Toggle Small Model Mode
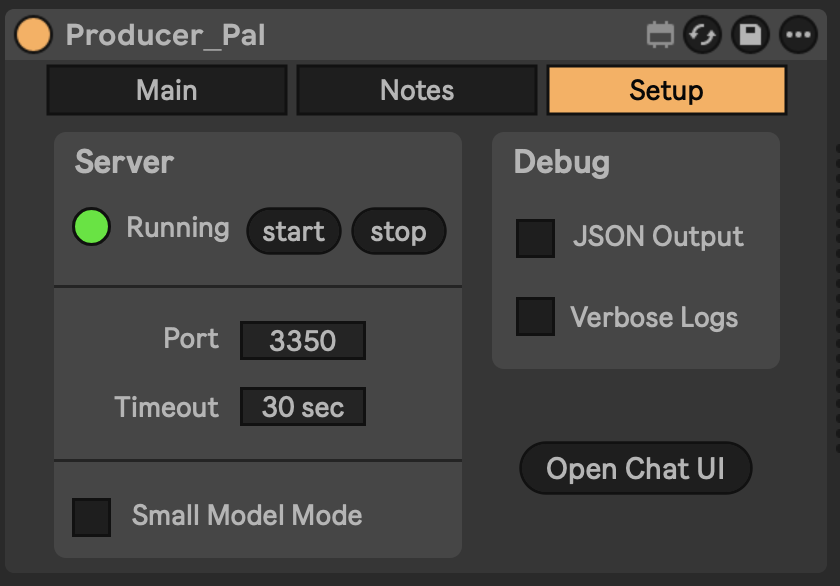 click(91, 515)
